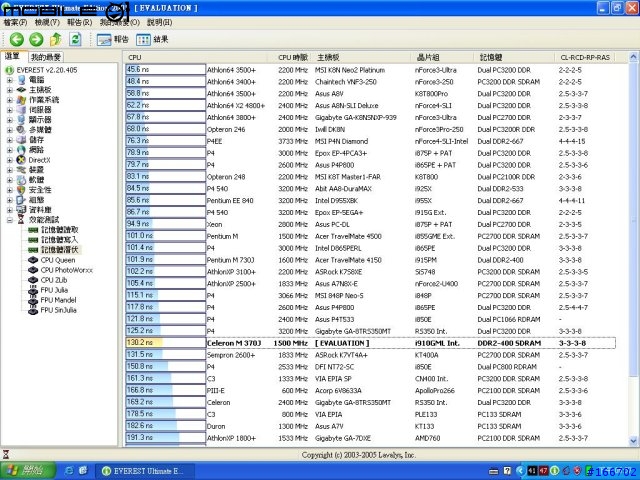The image size is (640, 480).
Task: Open the 結果 results toolbar button
Action: [152, 40]
